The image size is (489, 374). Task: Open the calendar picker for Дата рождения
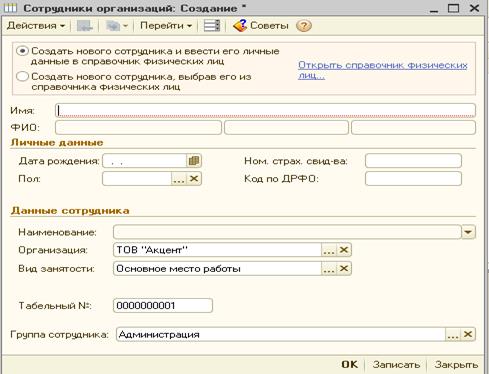194,161
